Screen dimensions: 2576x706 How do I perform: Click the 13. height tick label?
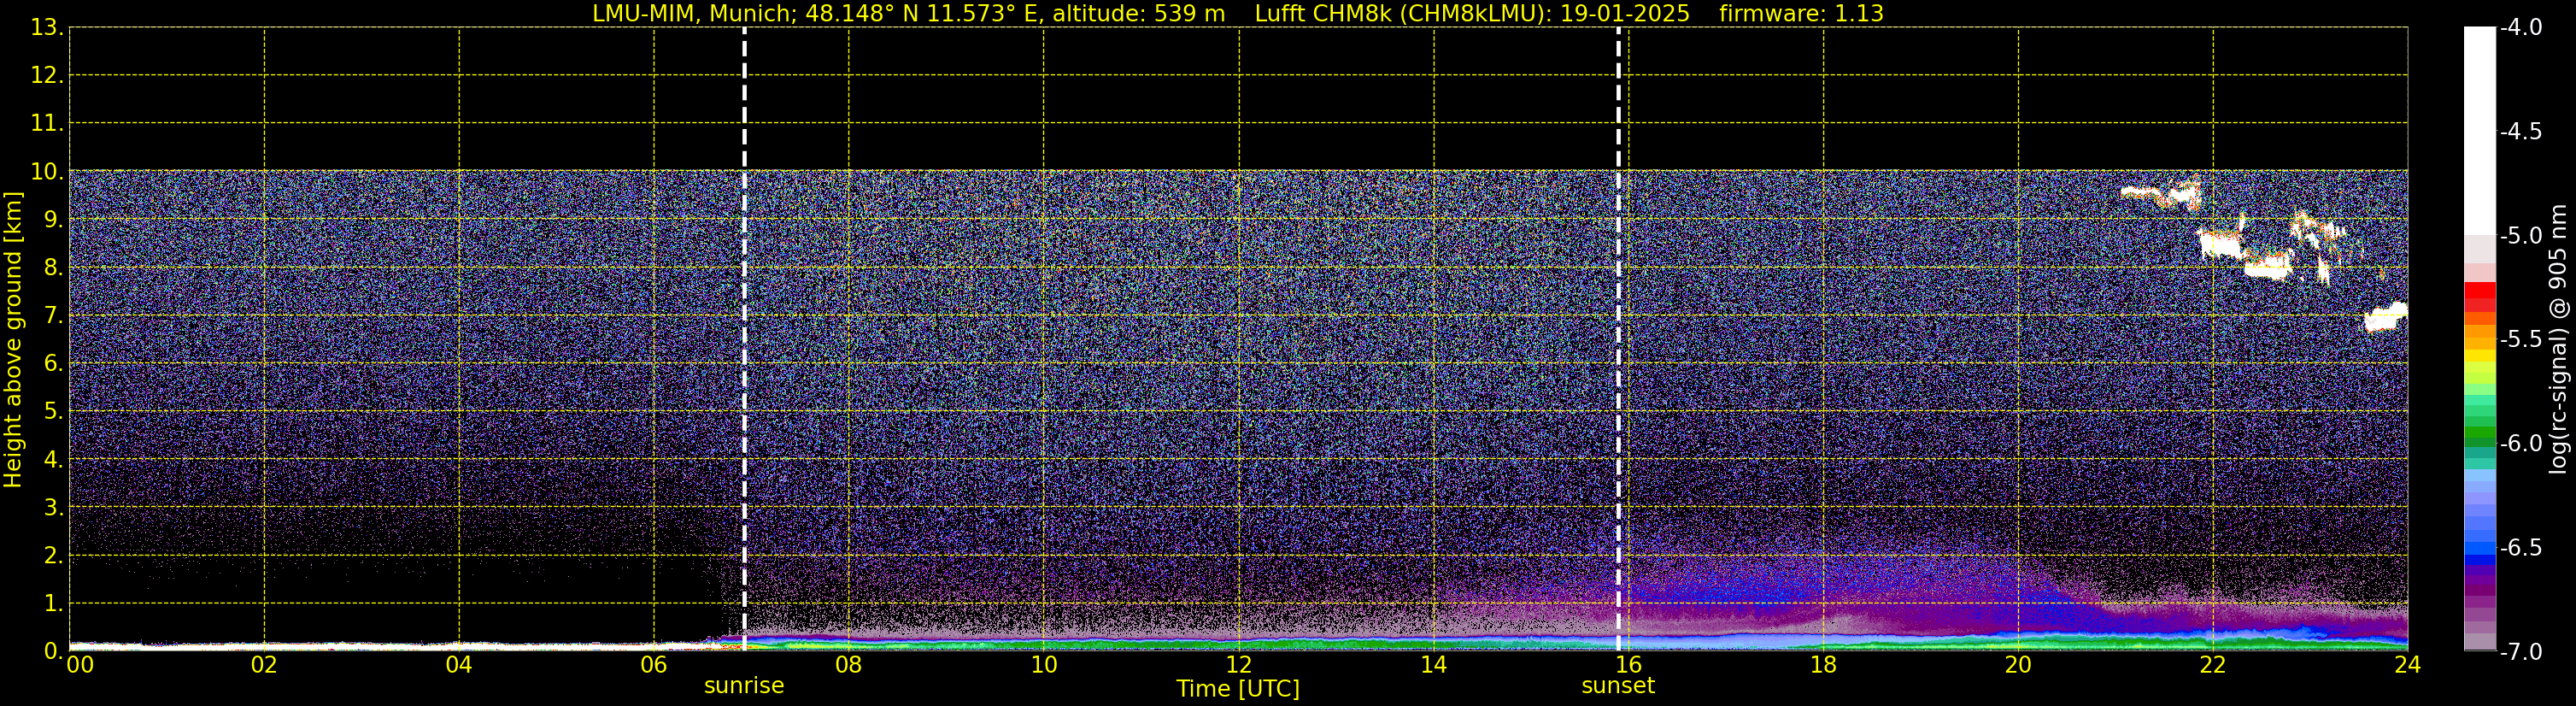(x=46, y=28)
